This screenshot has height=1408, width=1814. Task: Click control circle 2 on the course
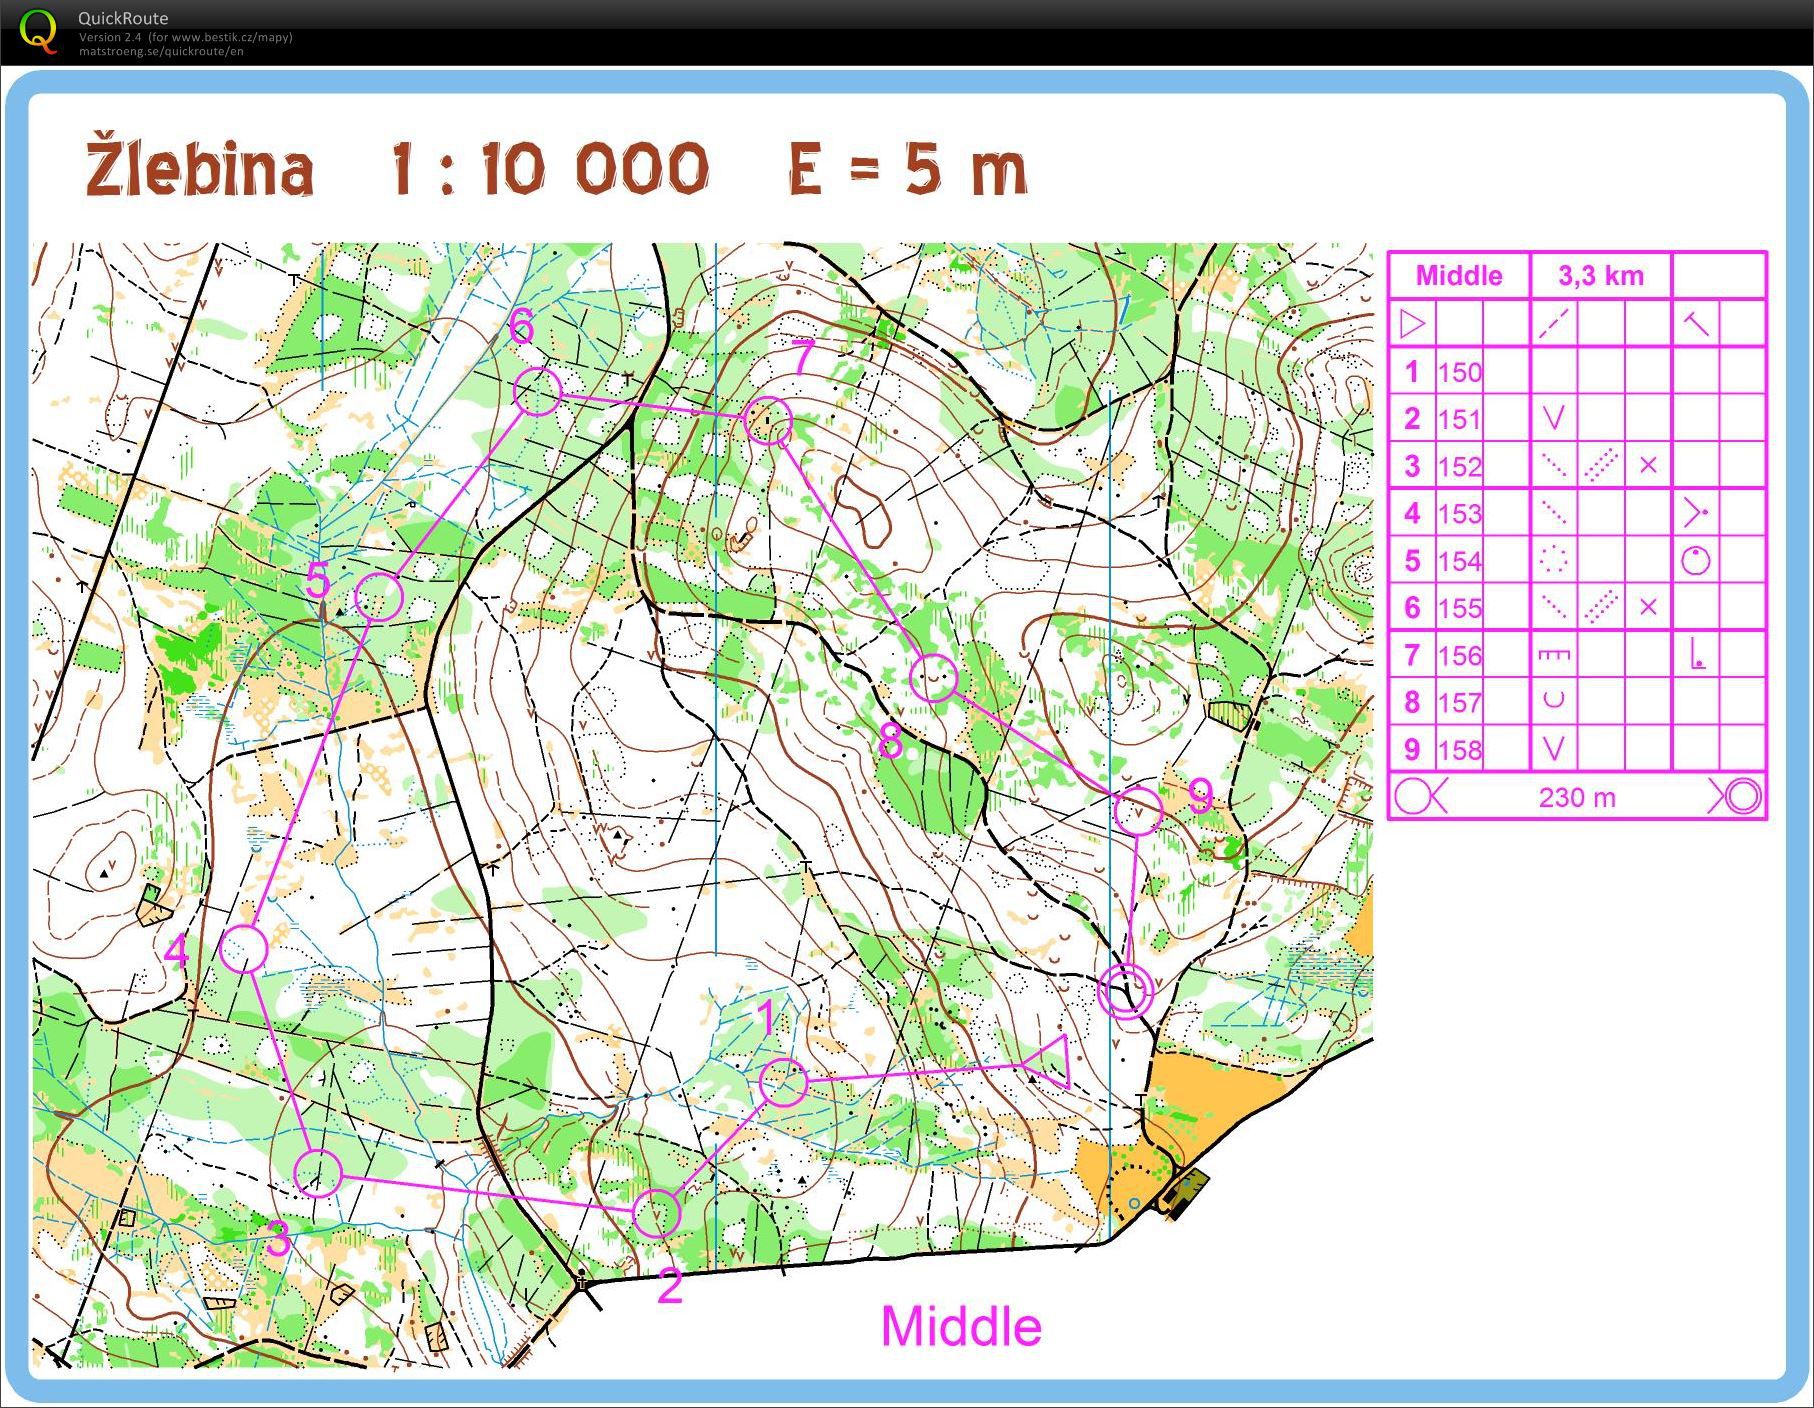coord(657,1213)
